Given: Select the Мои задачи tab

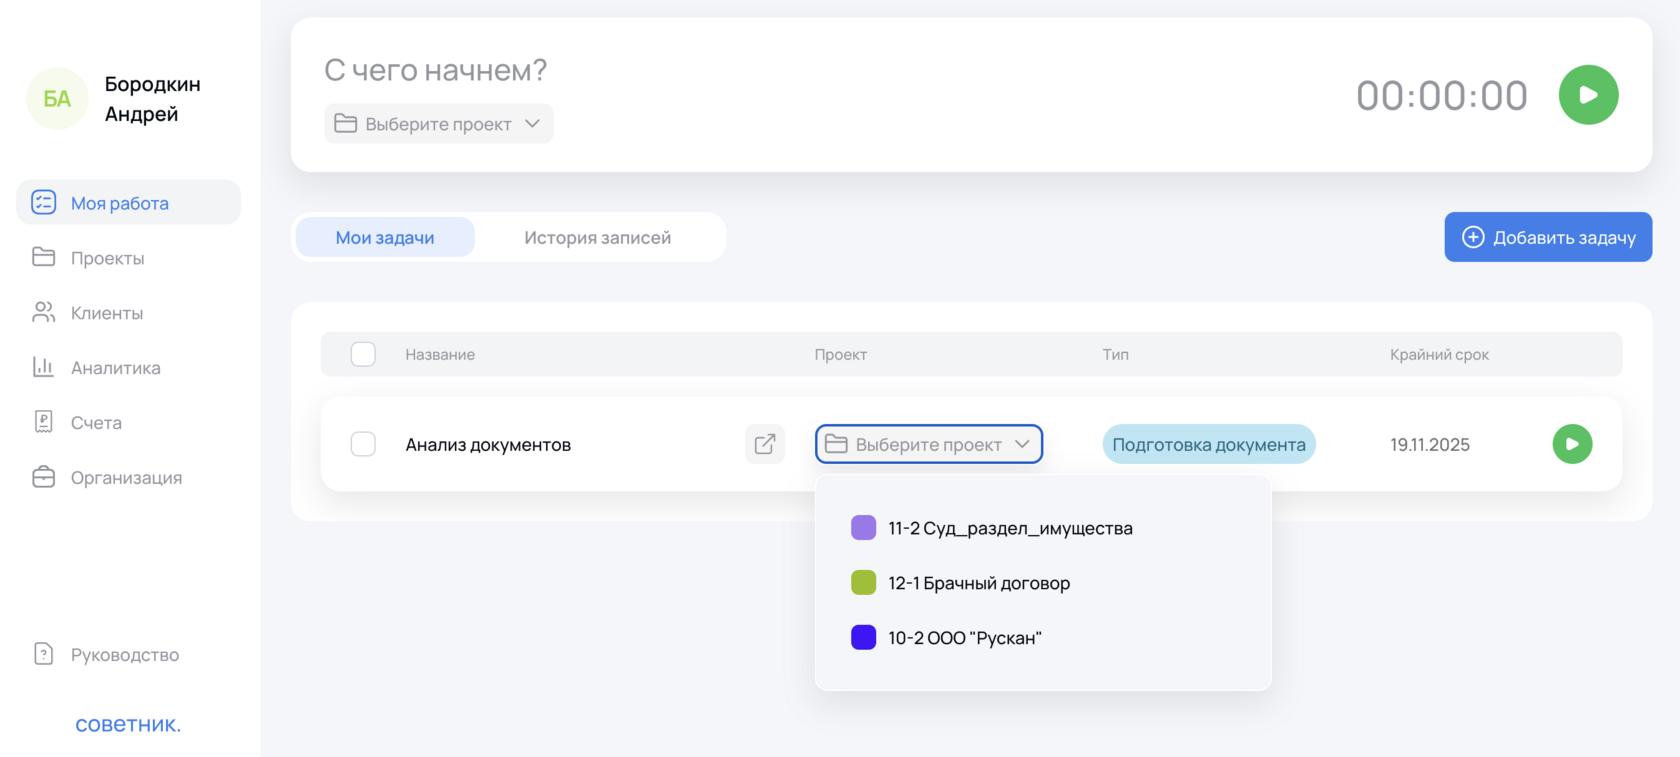Looking at the screenshot, I should point(385,238).
